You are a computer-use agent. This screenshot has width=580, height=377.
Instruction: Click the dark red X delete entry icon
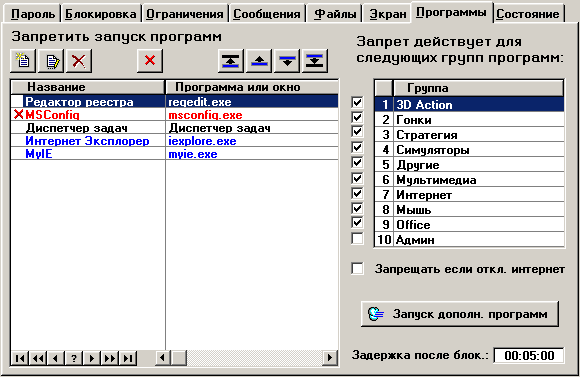[x=79, y=60]
